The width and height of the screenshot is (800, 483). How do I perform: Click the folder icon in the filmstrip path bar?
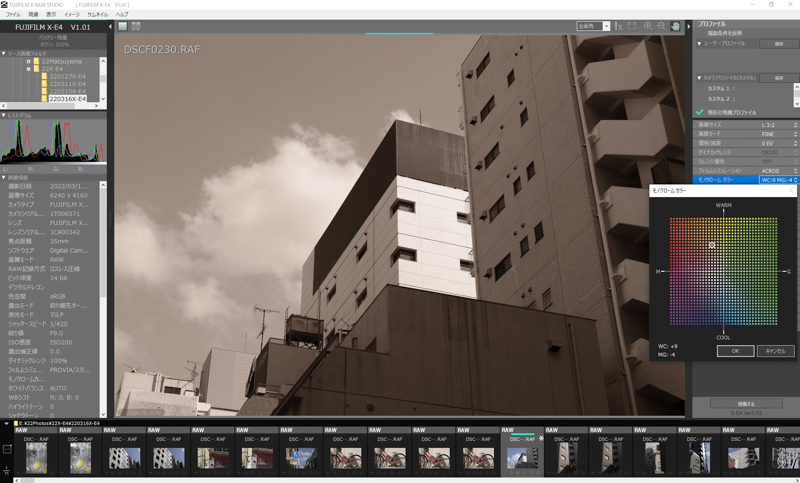point(16,423)
